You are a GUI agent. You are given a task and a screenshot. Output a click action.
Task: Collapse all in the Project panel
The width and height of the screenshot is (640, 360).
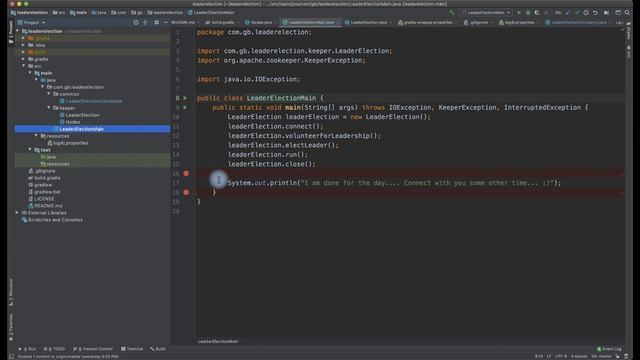pos(145,22)
